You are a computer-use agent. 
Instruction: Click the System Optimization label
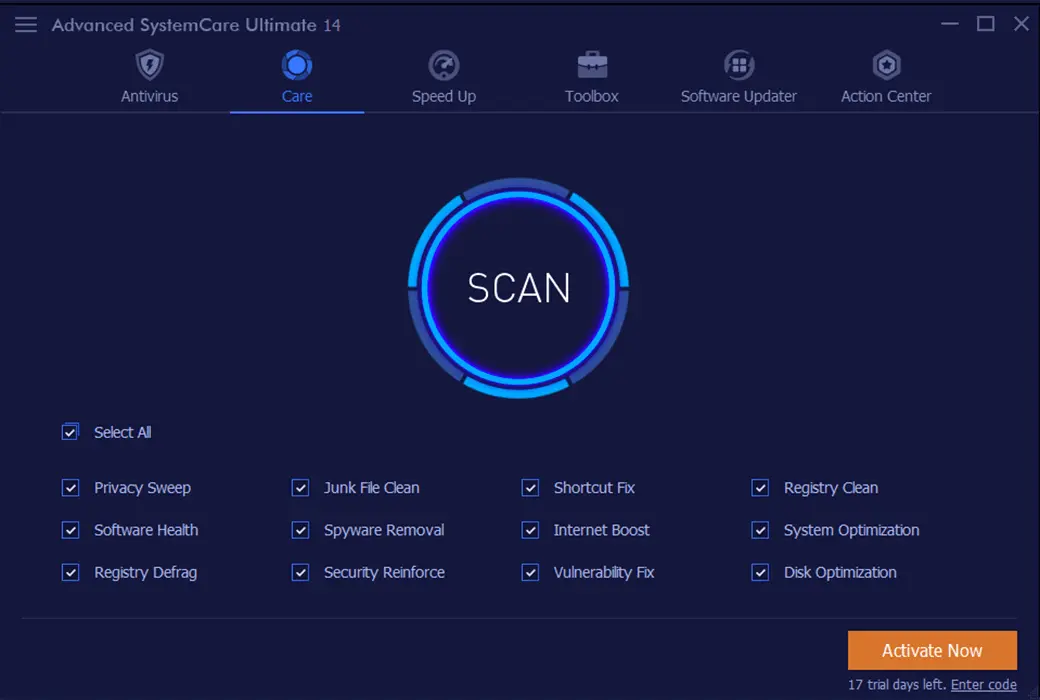[x=852, y=531]
